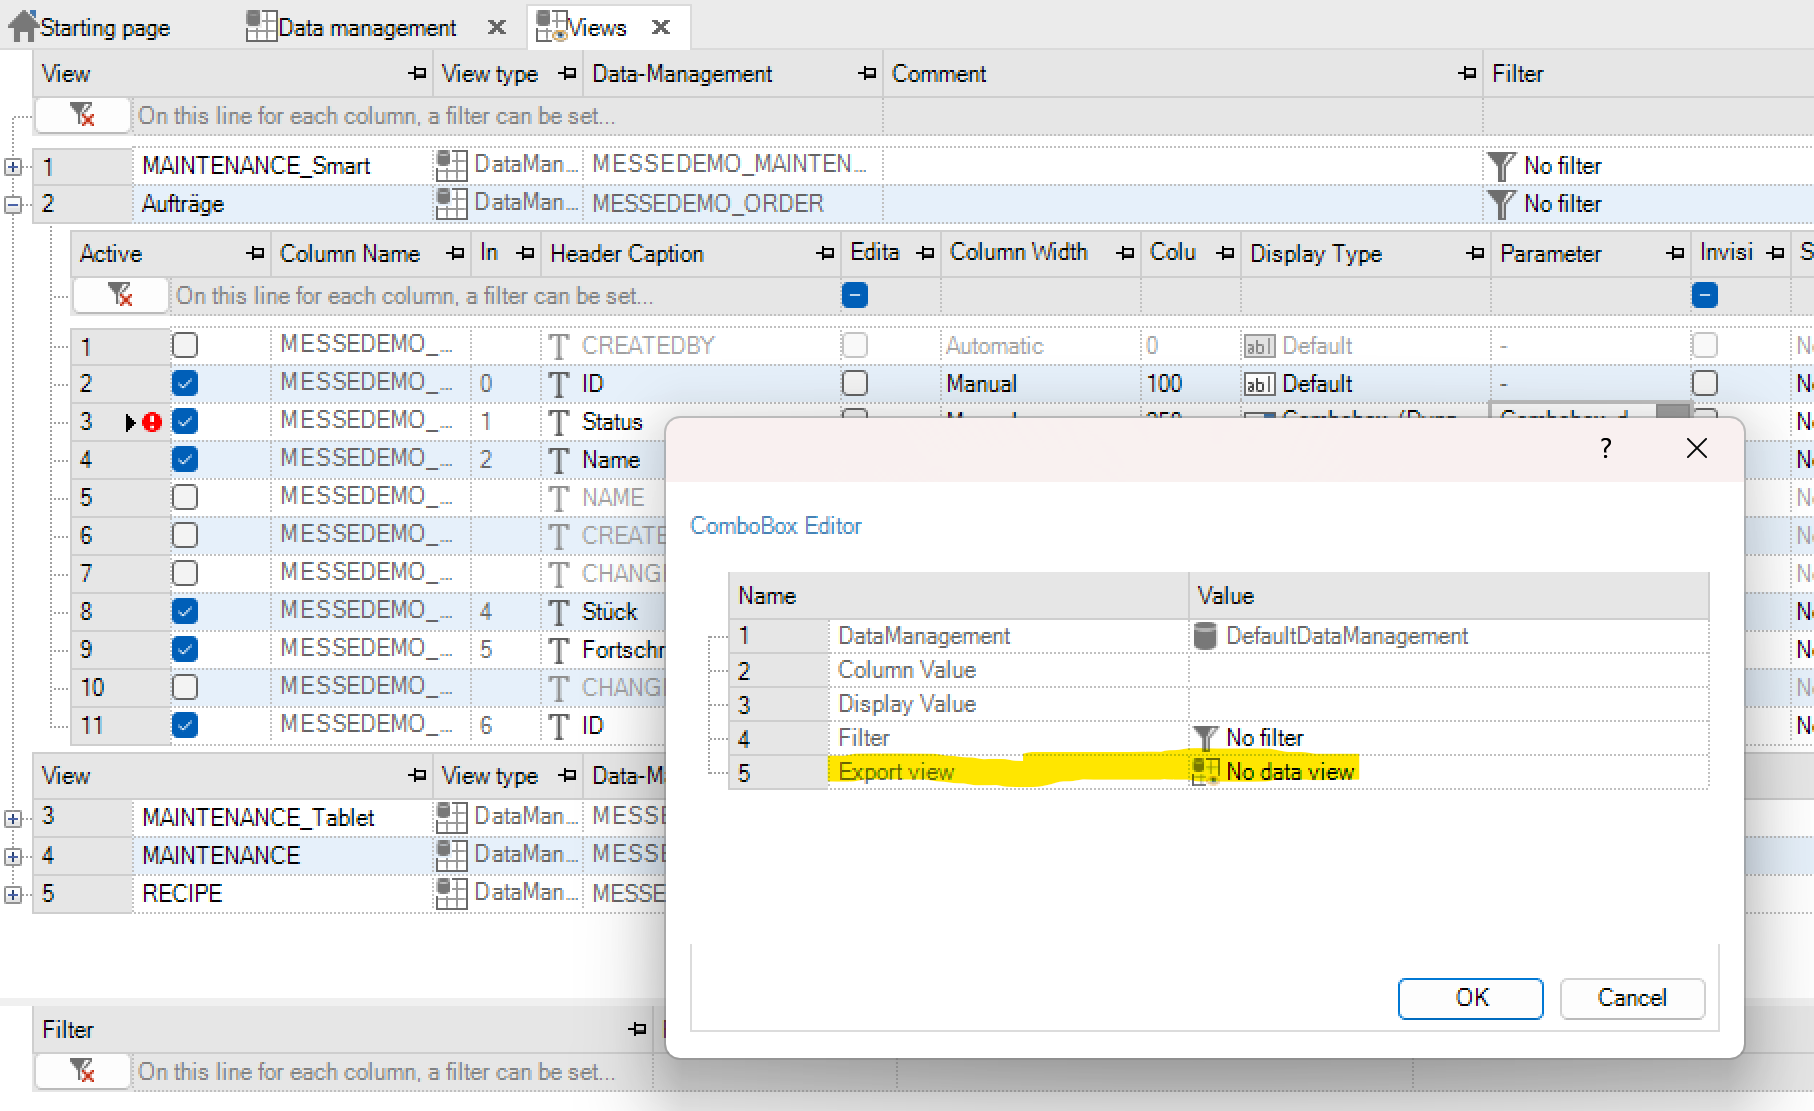1814x1111 pixels.
Task: Pin the View column header
Action: click(x=417, y=74)
